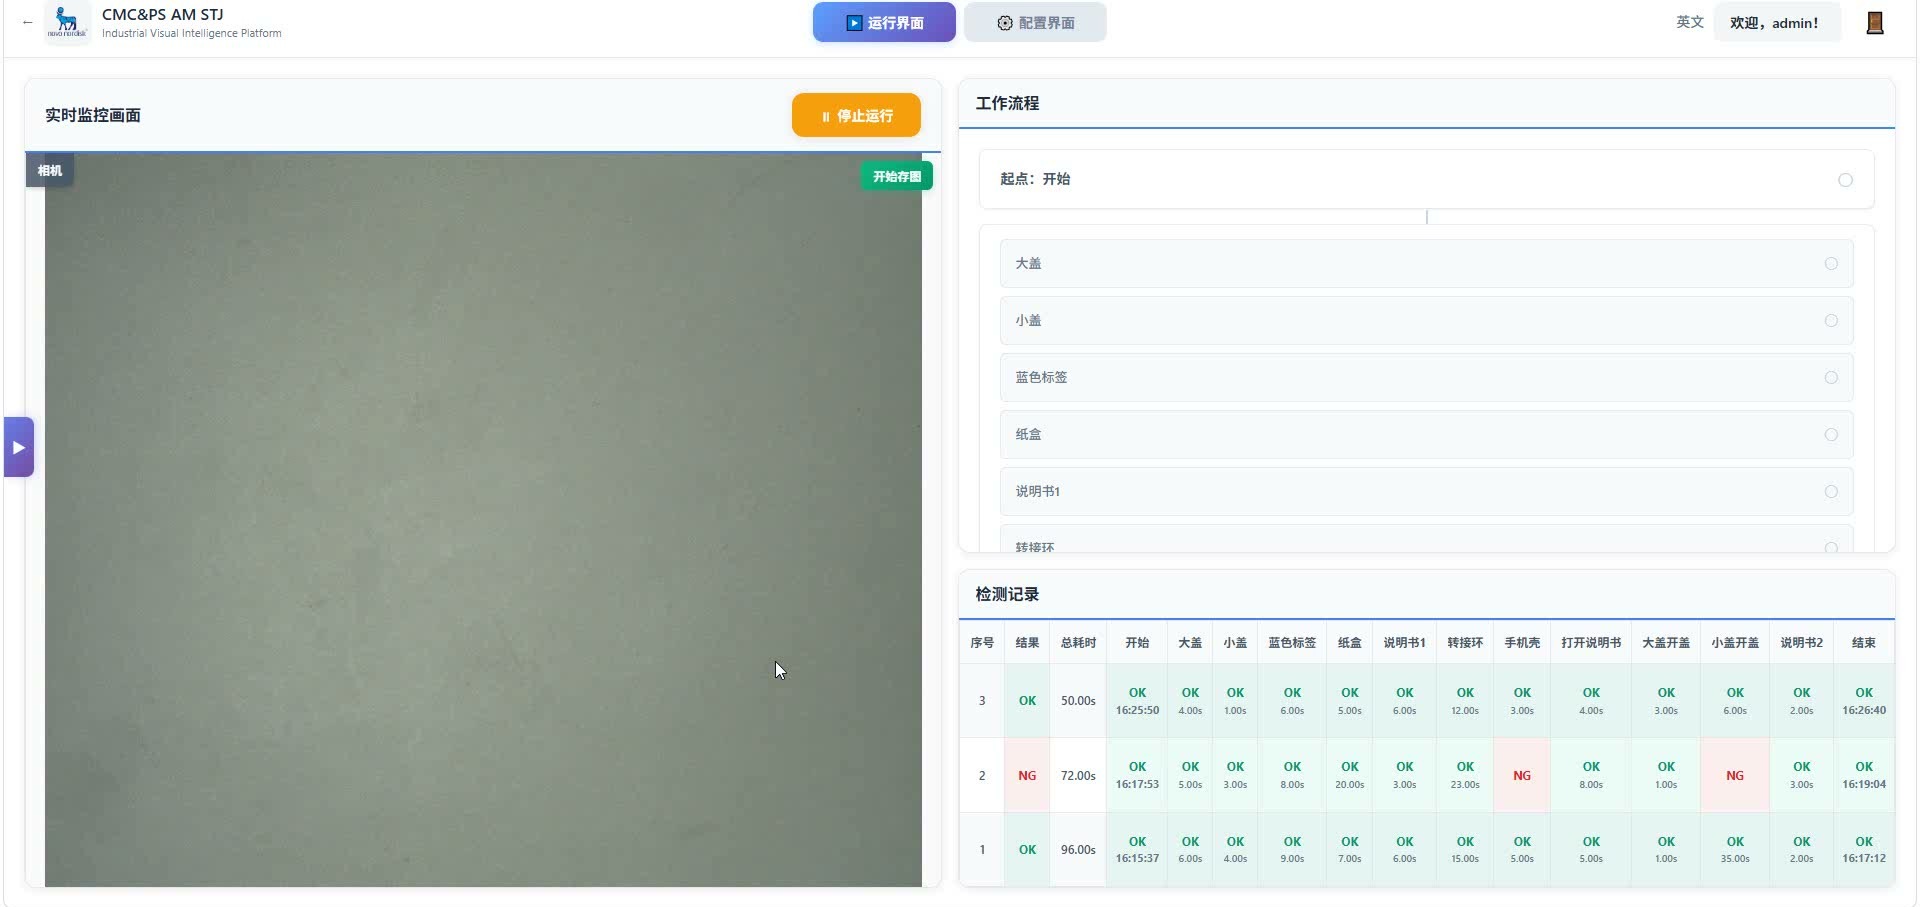Click the 72.00s total time cell
1920x907 pixels.
[x=1078, y=776]
